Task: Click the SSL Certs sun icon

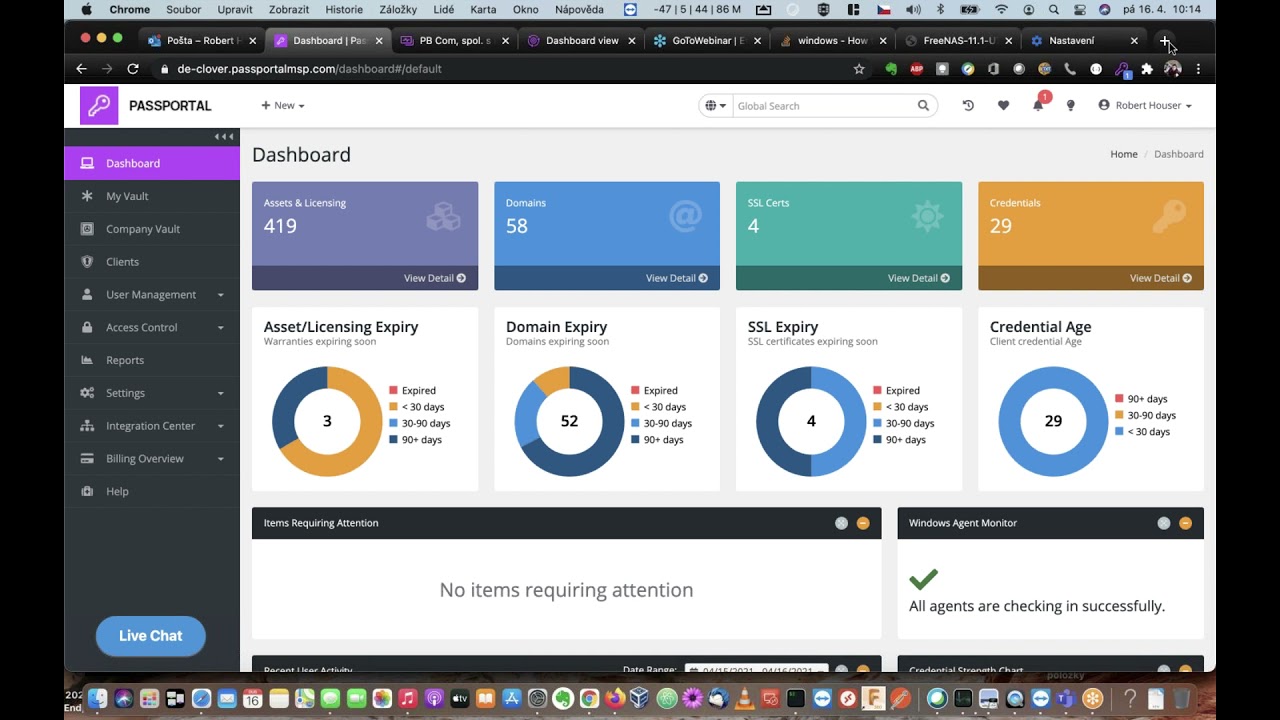Action: click(927, 216)
